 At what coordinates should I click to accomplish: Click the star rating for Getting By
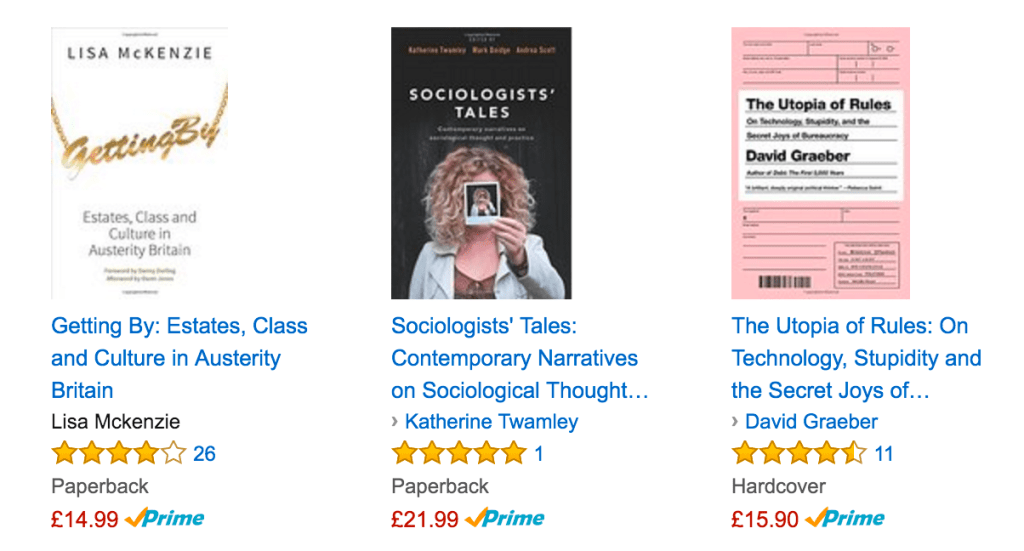tap(119, 454)
